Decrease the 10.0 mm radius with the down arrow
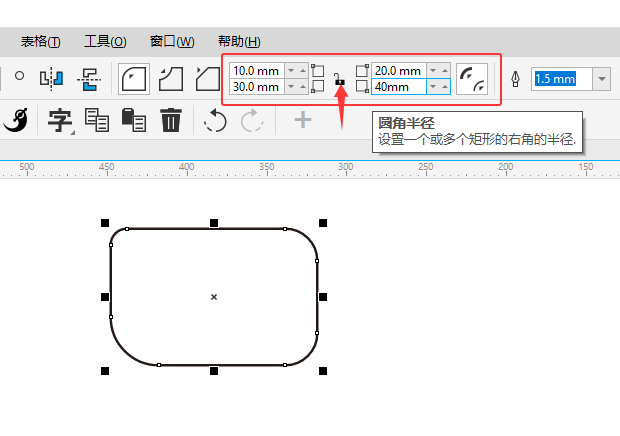Viewport: 620px width, 436px height. point(291,71)
